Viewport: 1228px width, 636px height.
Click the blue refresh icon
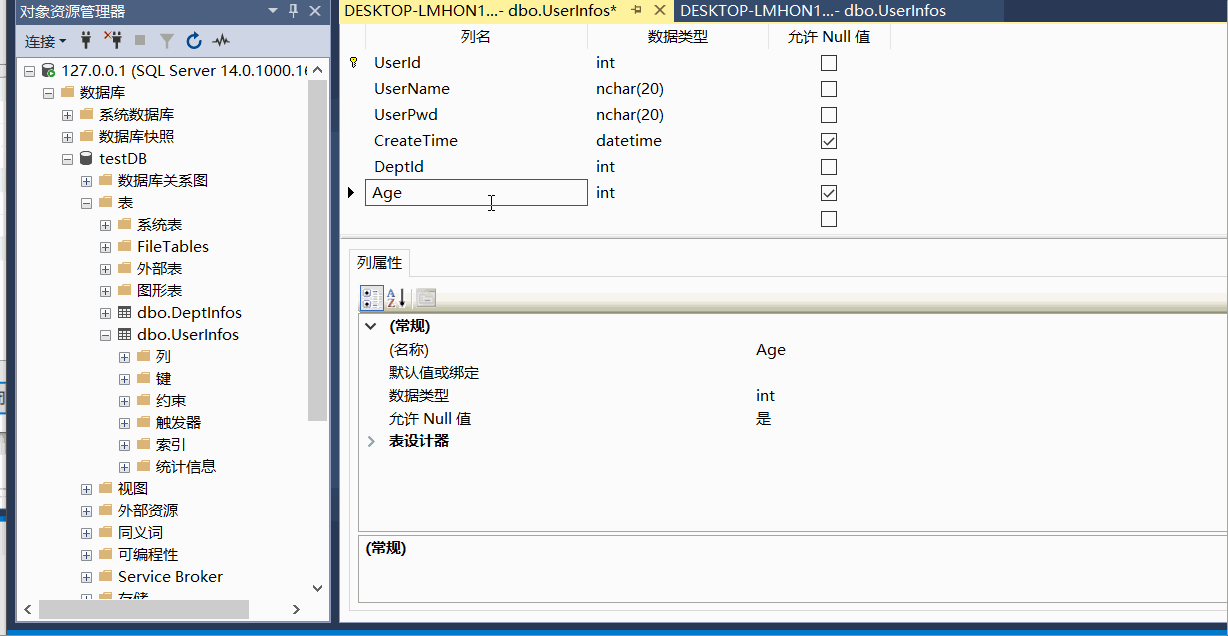coord(194,41)
